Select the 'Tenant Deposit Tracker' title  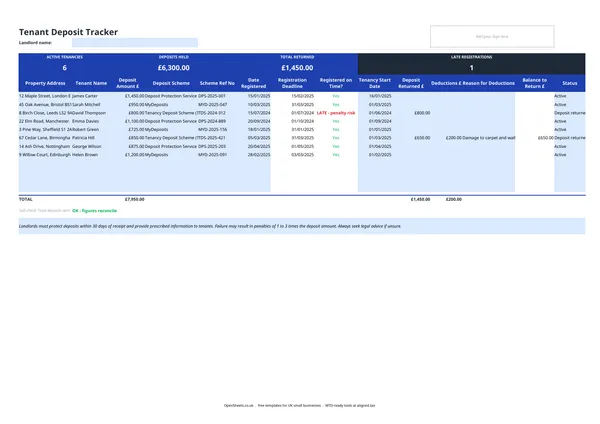(68, 32)
